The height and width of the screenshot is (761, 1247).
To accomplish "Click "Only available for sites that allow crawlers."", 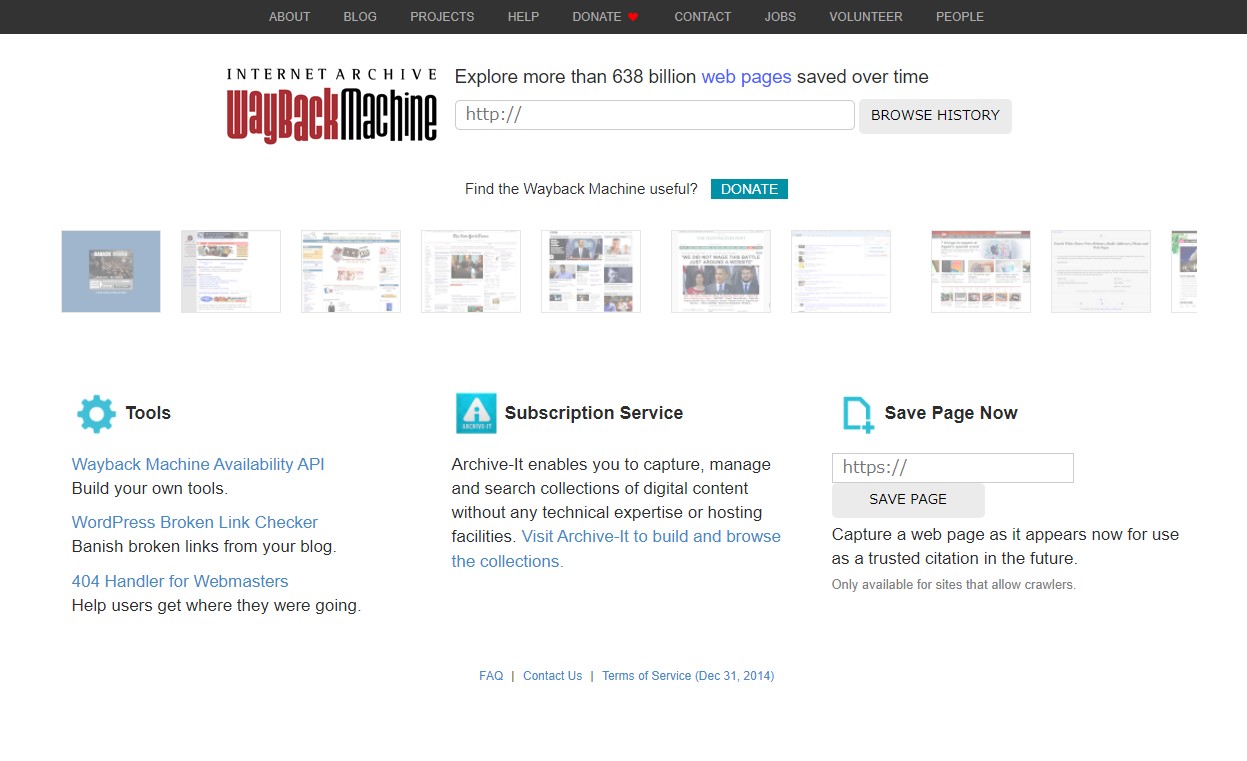I will [954, 585].
